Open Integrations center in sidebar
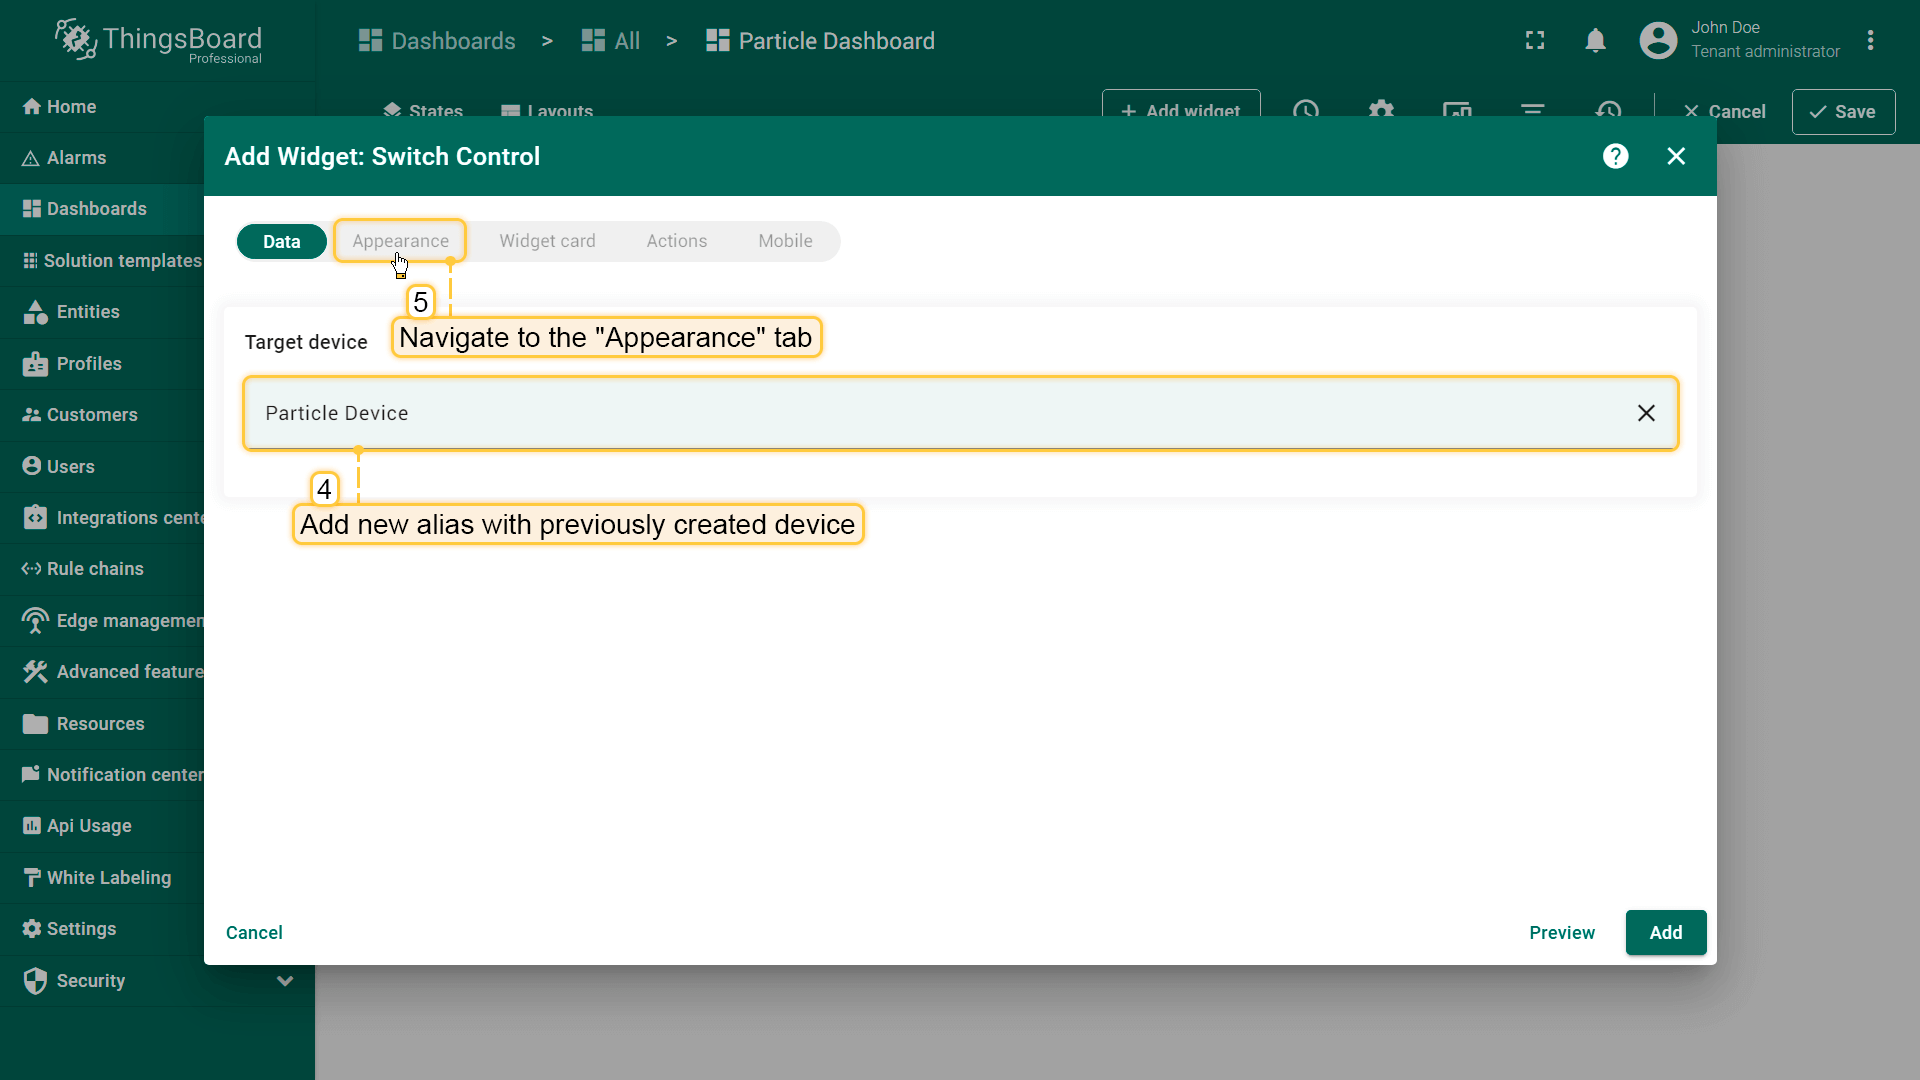This screenshot has width=1920, height=1080. click(128, 517)
